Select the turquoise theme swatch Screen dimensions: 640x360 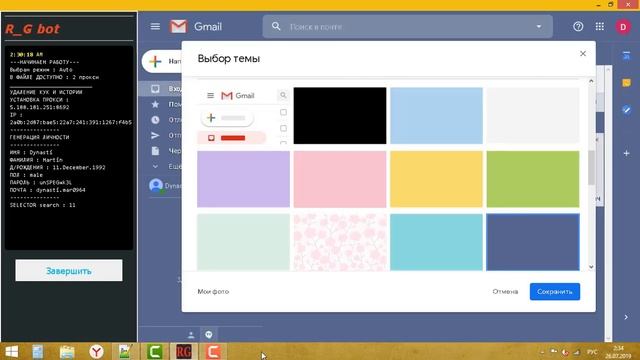pos(436,242)
